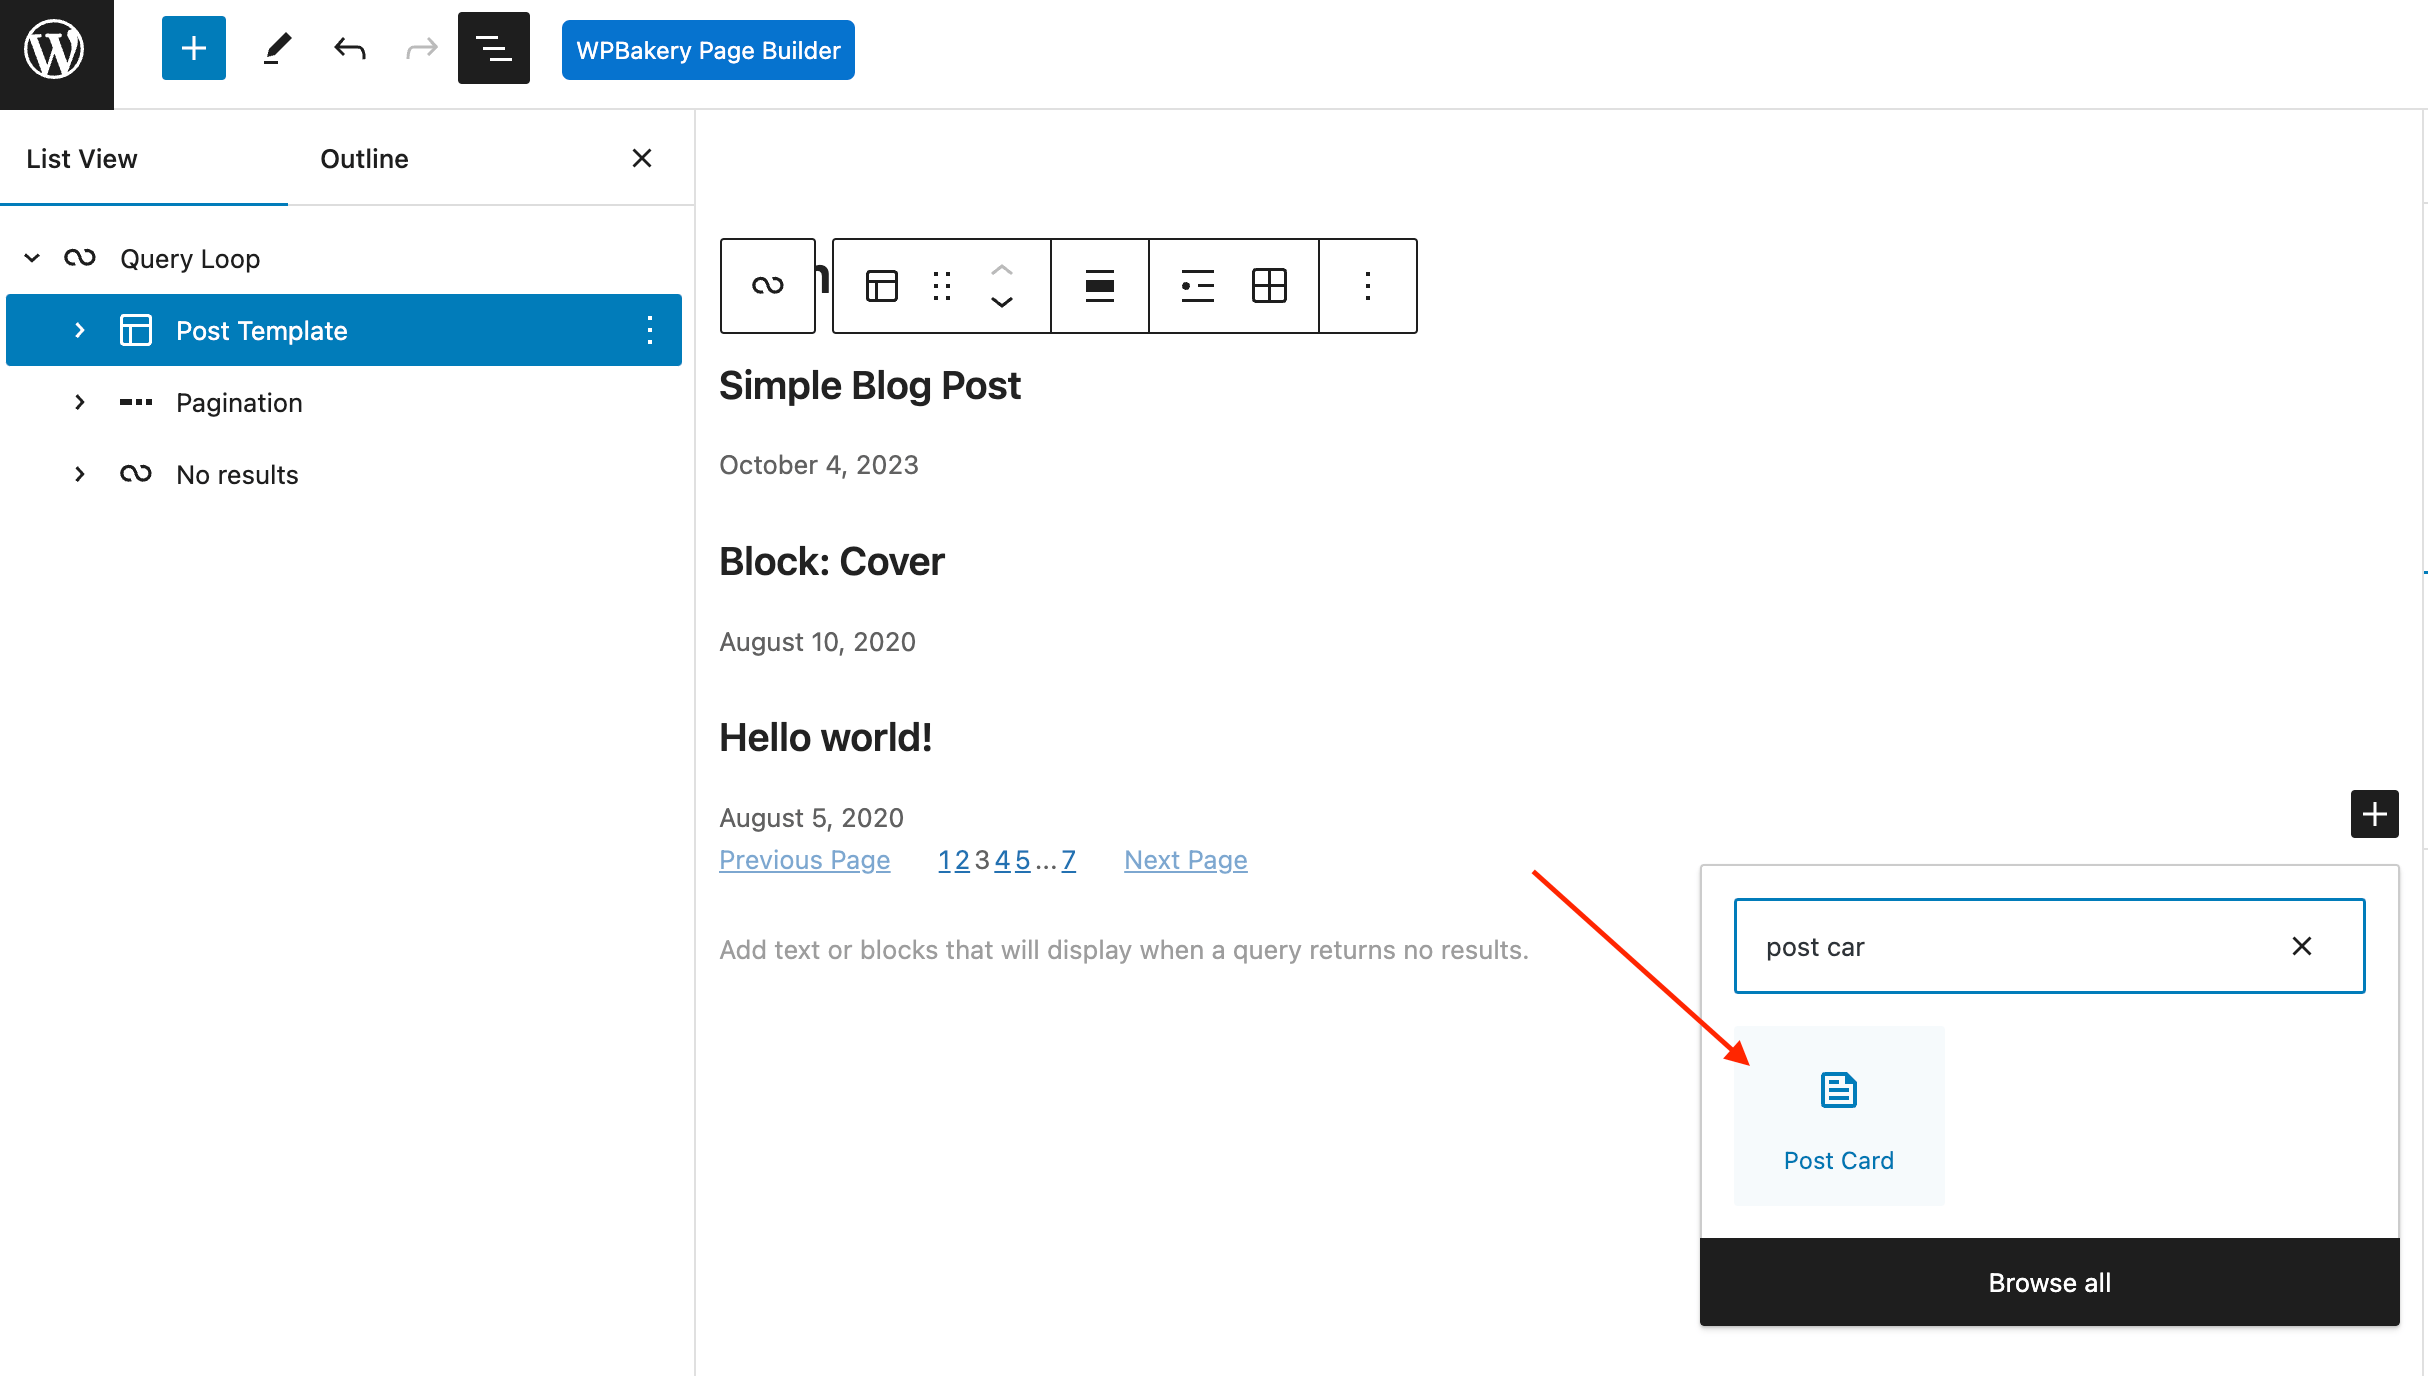
Task: Select the August 10, 2020 date
Action: click(818, 642)
